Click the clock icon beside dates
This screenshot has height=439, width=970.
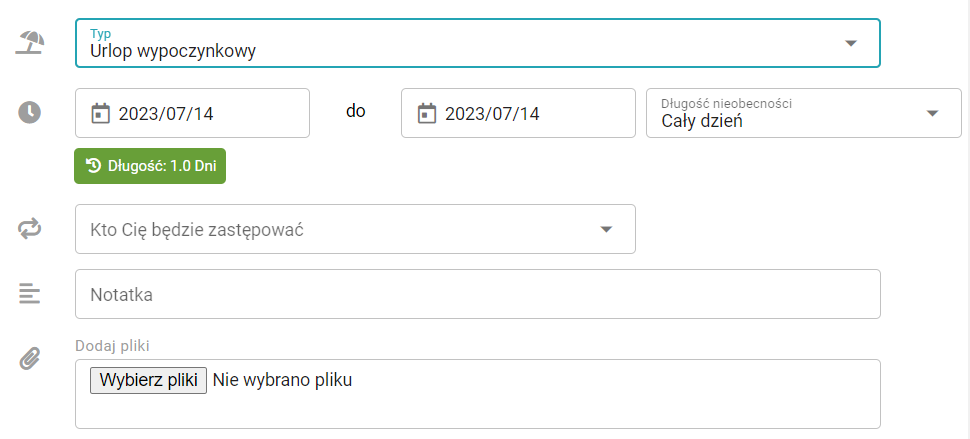30,112
